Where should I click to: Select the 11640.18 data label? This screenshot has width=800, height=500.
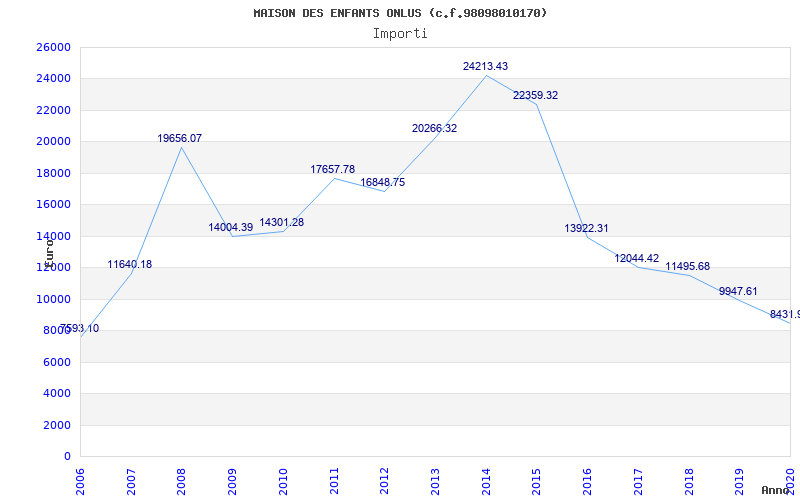(x=129, y=264)
